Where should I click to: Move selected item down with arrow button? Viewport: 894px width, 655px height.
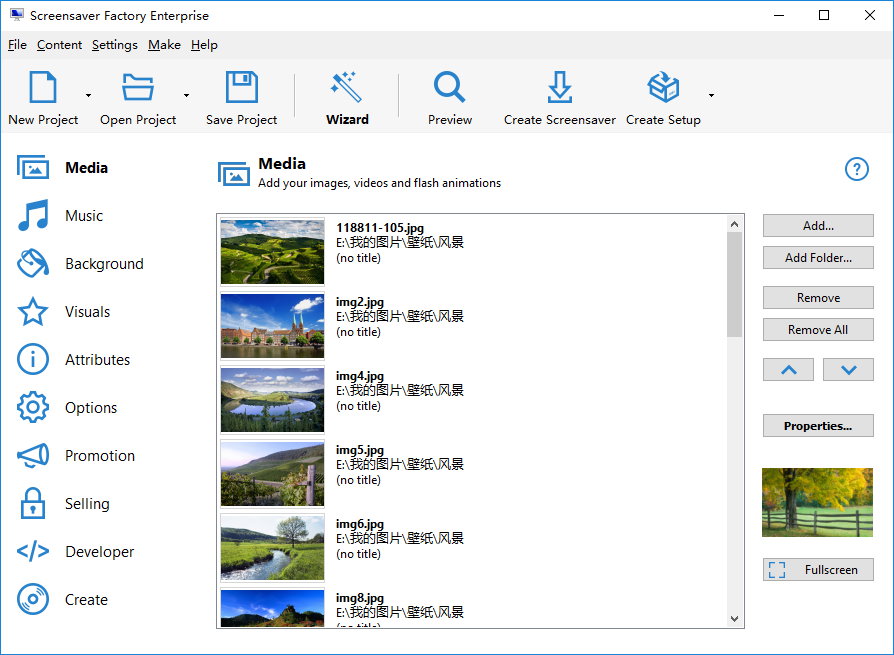848,370
